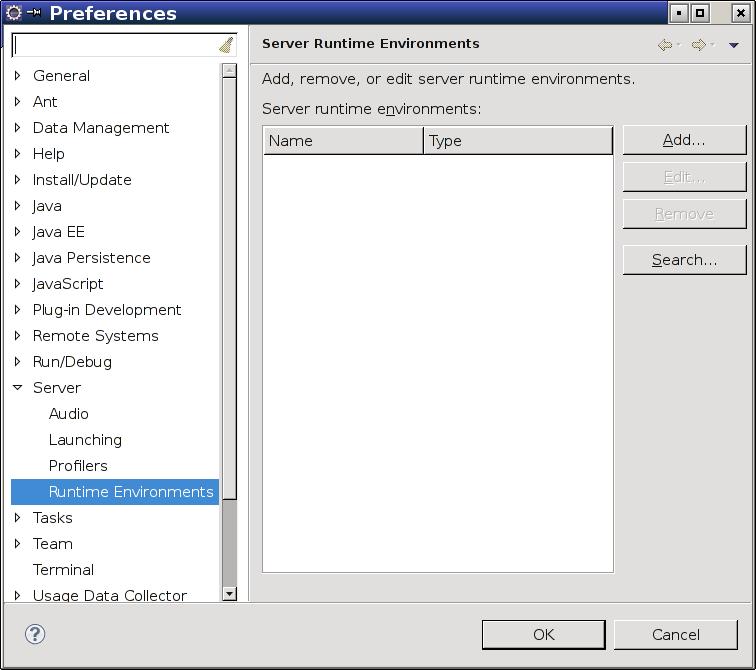Confirm the dialog with the OK button

click(543, 634)
